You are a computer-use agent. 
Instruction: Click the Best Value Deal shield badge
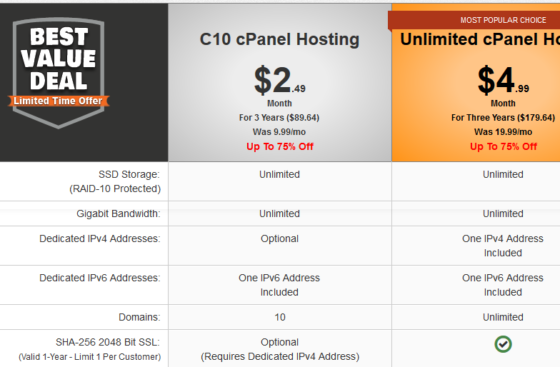click(x=59, y=73)
